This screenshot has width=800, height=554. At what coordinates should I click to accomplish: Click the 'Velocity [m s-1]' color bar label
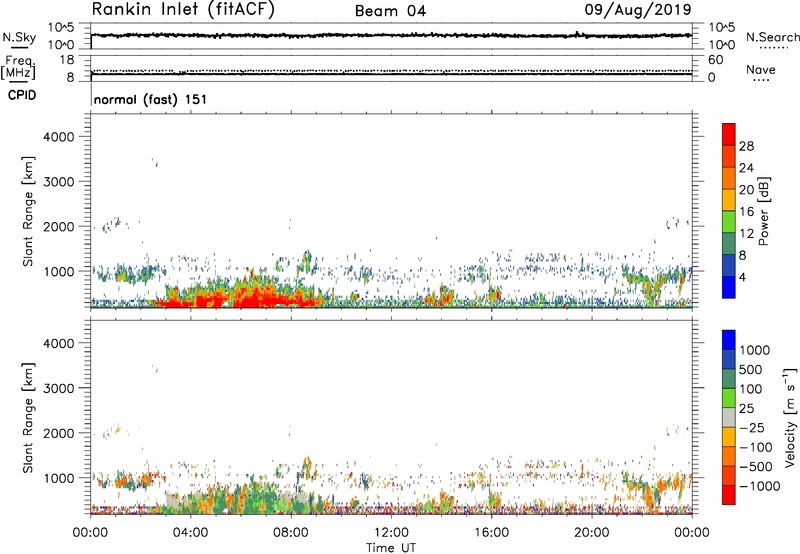(x=790, y=417)
